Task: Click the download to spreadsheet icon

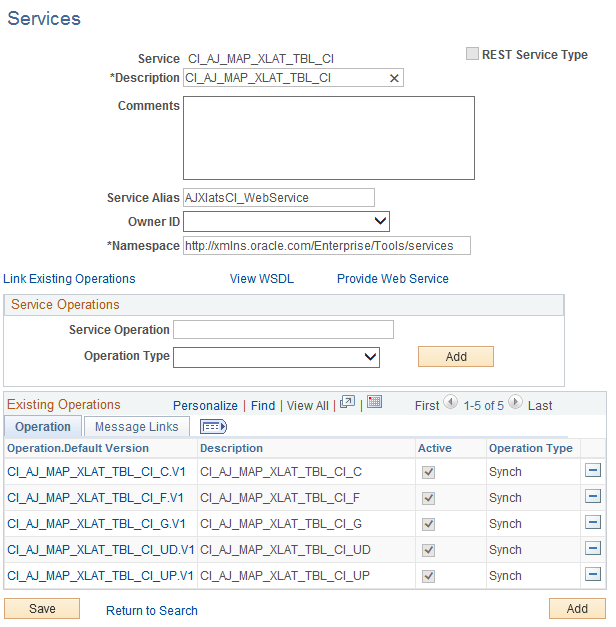Action: [375, 402]
